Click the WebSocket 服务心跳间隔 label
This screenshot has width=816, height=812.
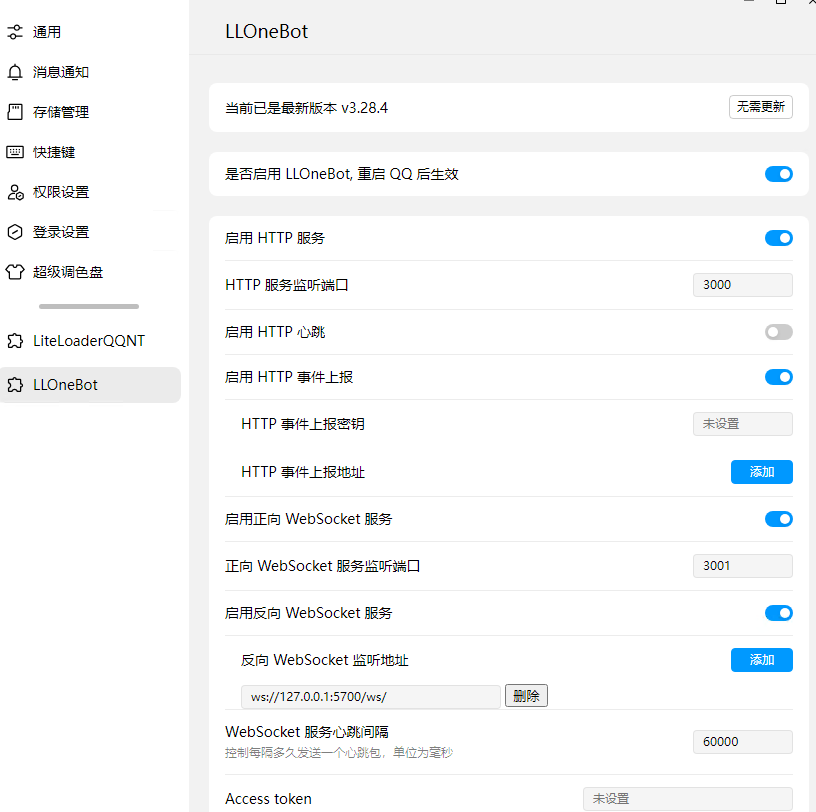(x=307, y=732)
